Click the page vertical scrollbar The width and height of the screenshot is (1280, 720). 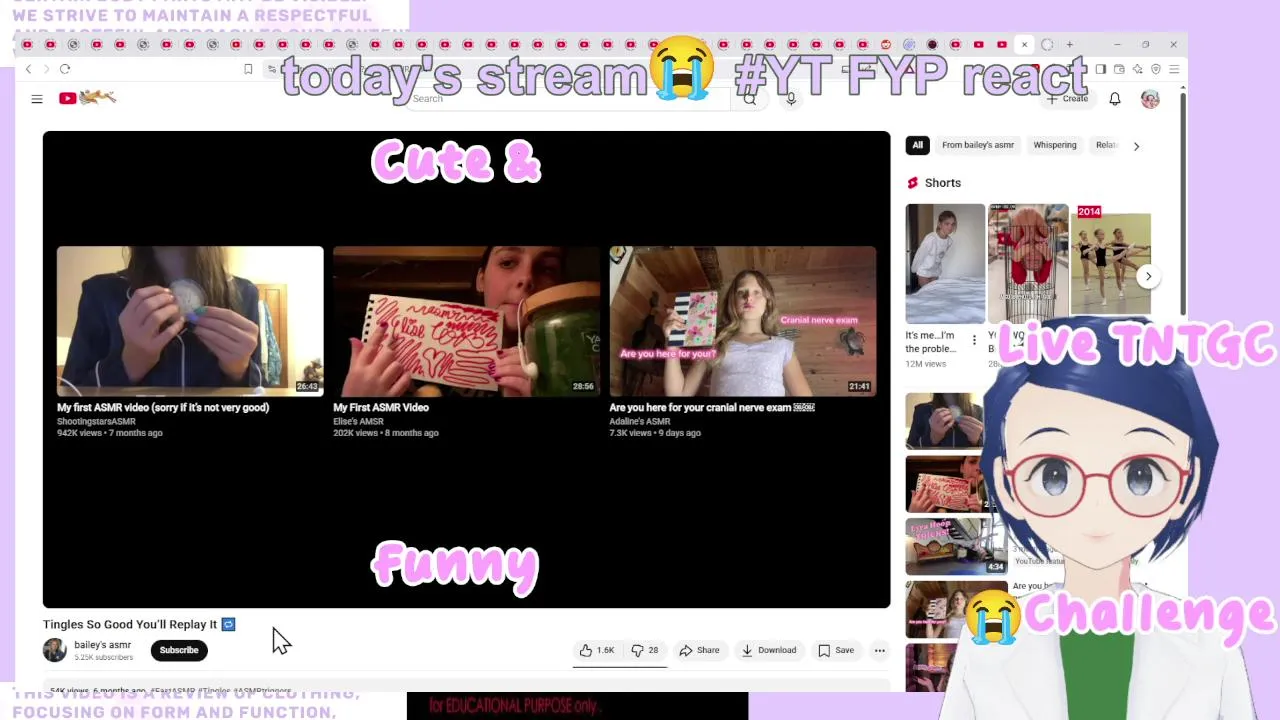pos(1183,205)
